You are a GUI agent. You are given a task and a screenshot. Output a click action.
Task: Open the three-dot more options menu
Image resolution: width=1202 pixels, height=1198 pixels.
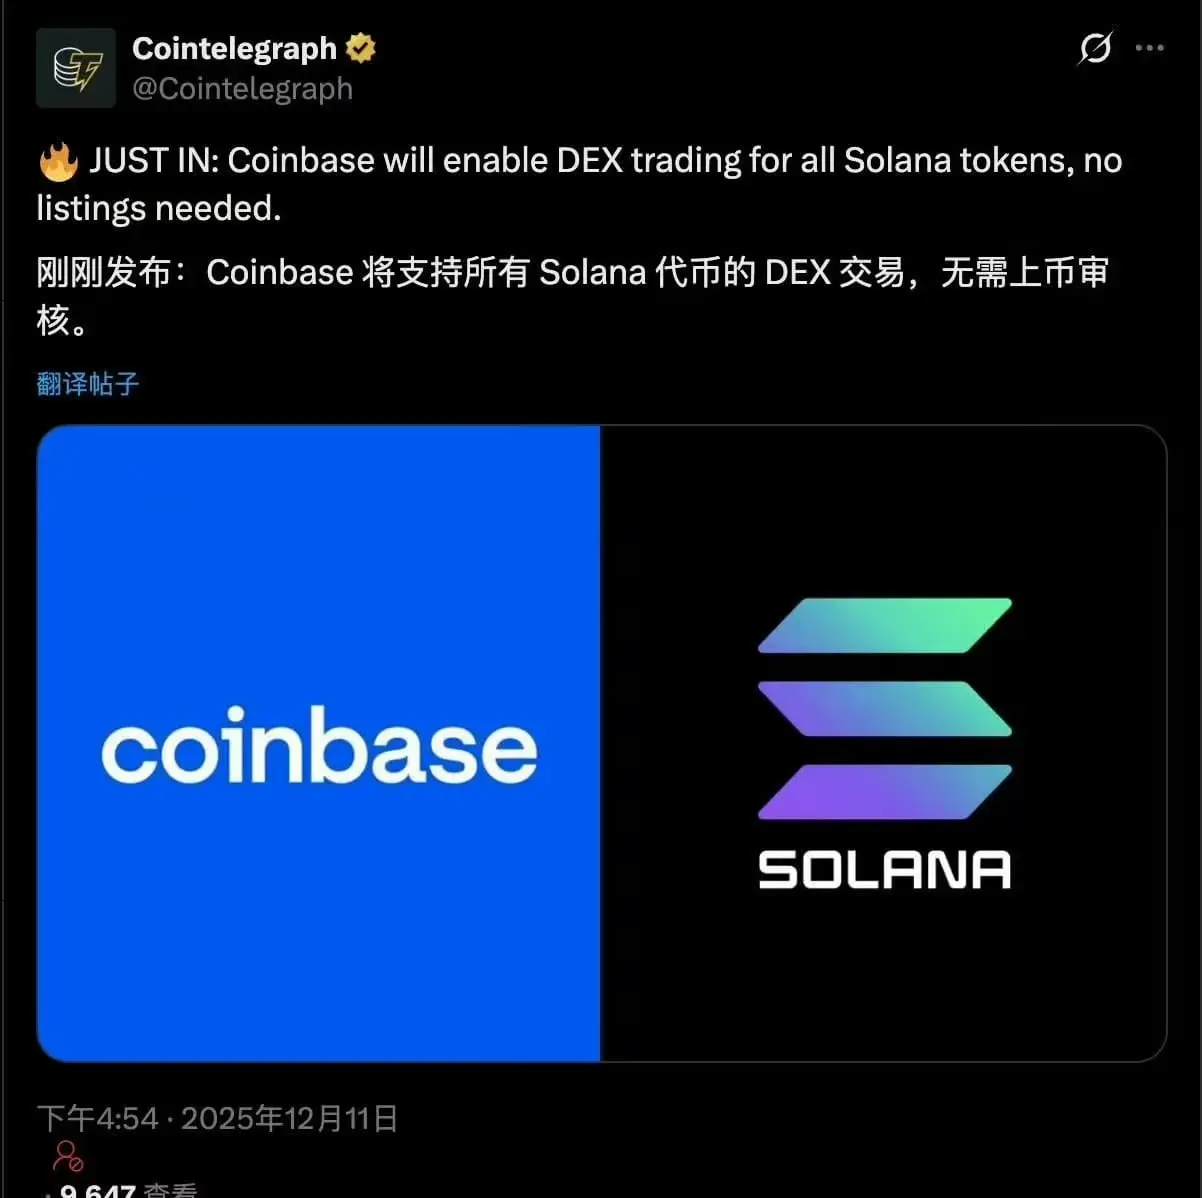click(x=1150, y=47)
